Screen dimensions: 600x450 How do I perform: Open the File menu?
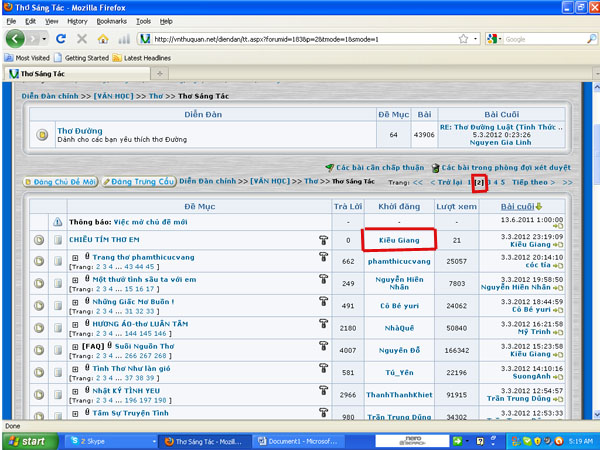pos(11,21)
